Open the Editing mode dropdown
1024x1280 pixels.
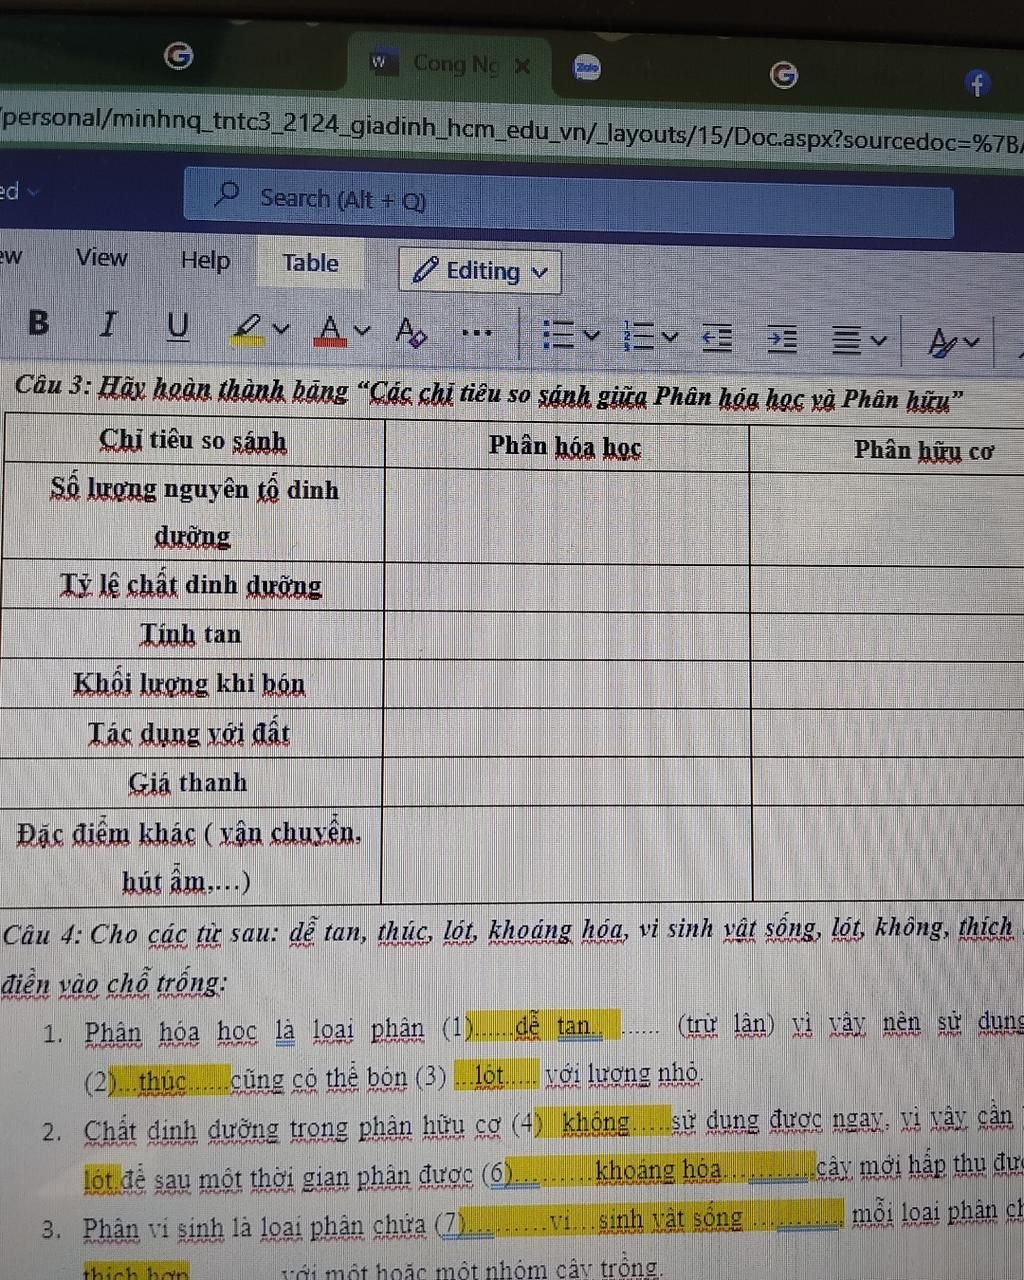pos(480,271)
